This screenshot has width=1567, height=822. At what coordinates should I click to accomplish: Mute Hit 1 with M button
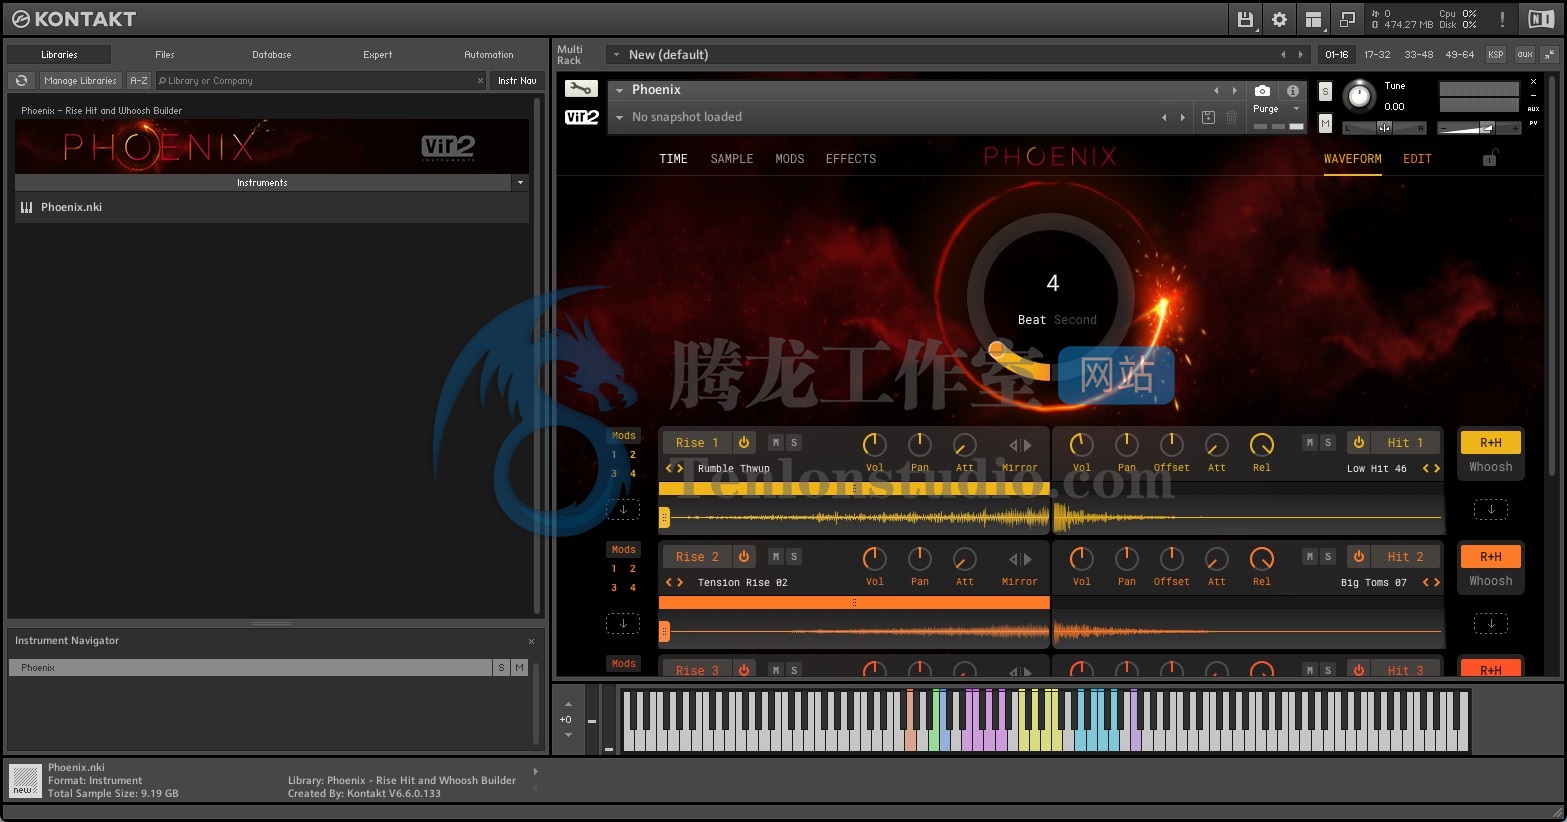(x=1309, y=442)
